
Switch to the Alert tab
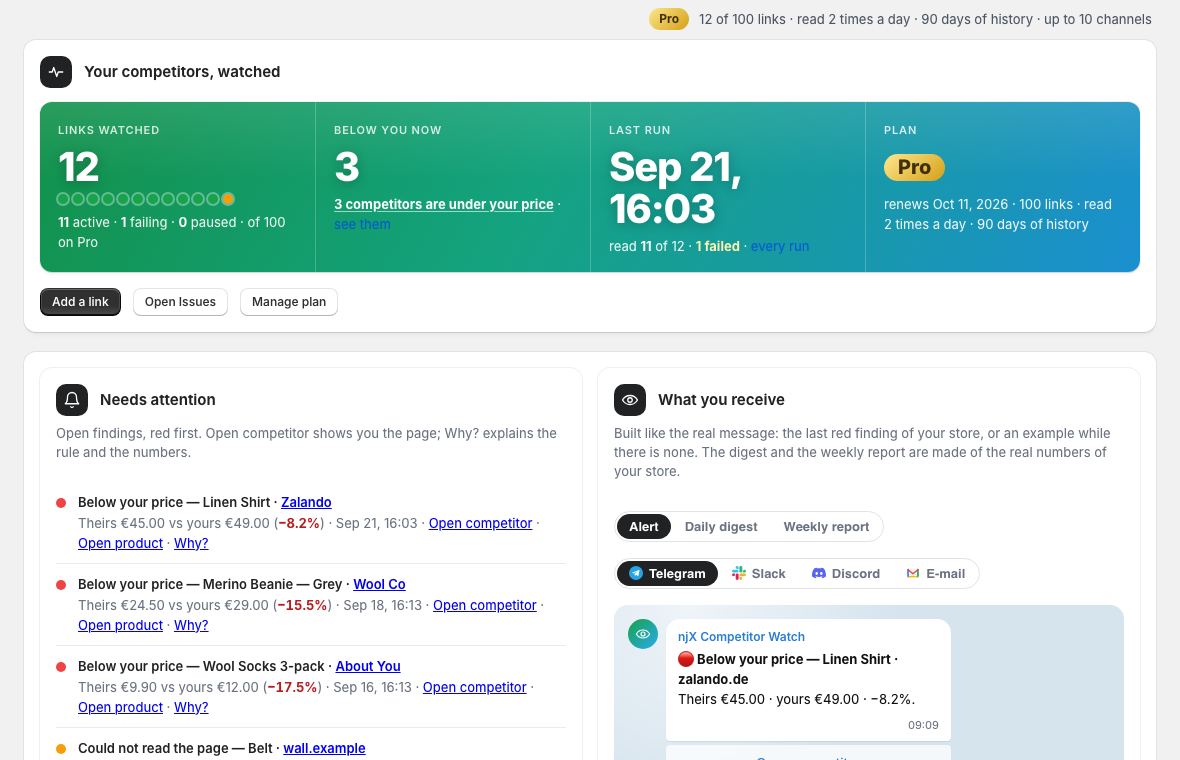coord(643,527)
